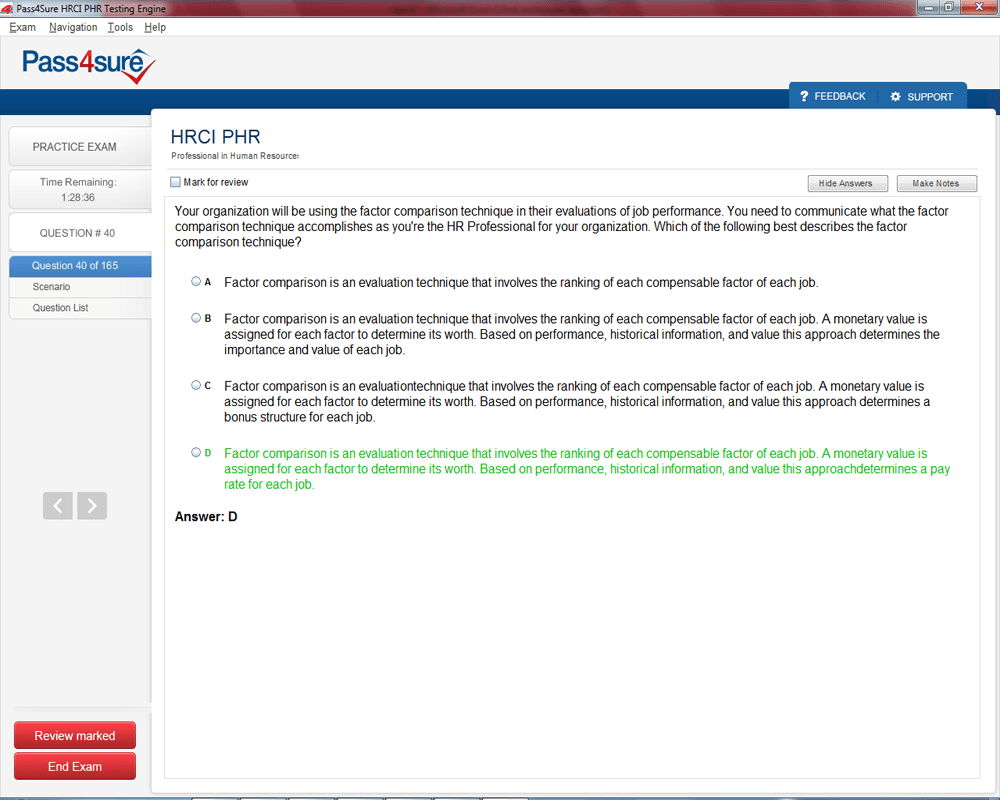The width and height of the screenshot is (1000, 800).
Task: Select the Question 40 of 165 tab
Action: tap(80, 265)
